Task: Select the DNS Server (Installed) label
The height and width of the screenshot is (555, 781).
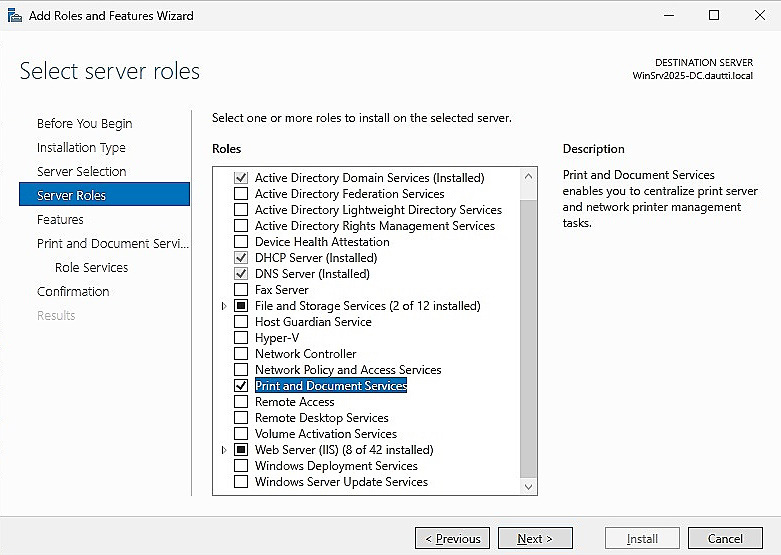Action: (x=312, y=274)
